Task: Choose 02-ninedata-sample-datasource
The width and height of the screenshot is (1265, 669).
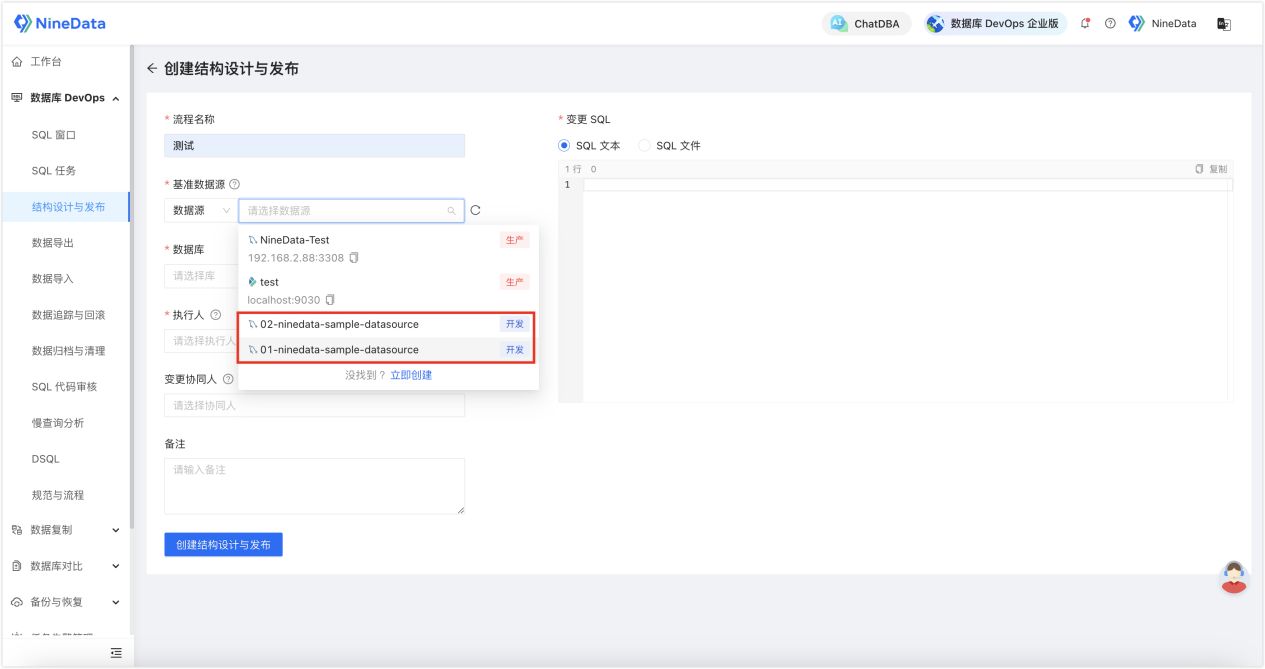Action: point(388,324)
